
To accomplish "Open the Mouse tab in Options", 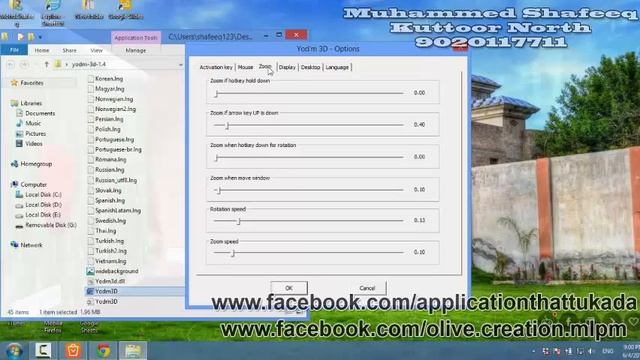I will (245, 67).
